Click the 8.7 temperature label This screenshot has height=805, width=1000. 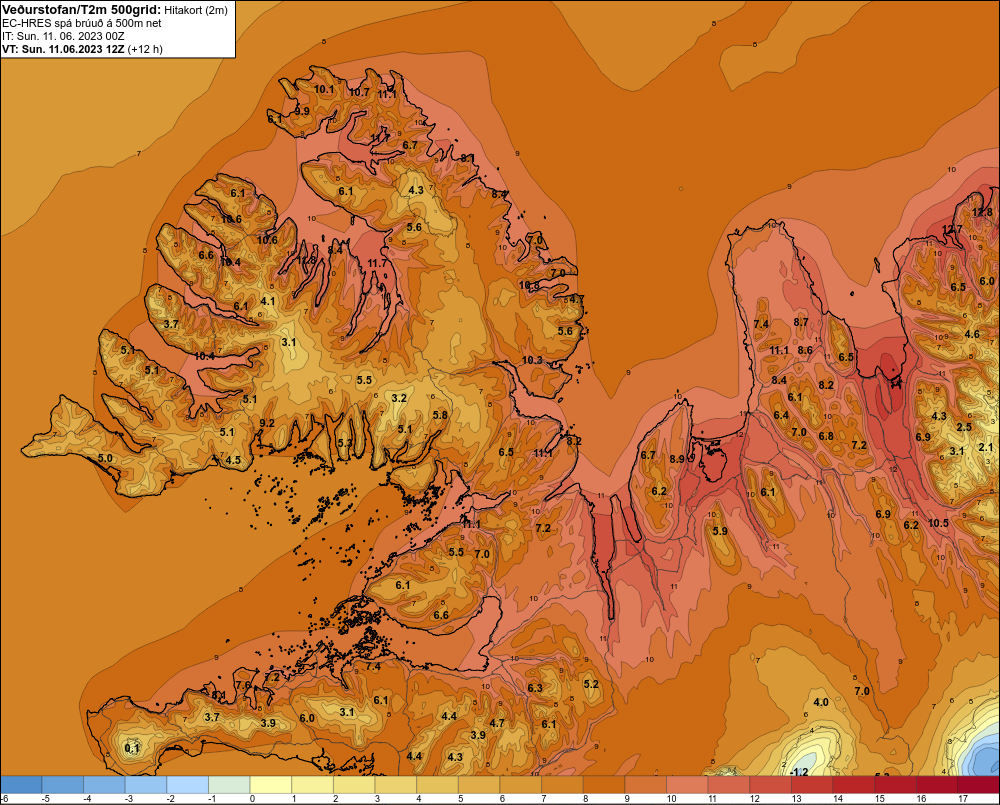(801, 322)
